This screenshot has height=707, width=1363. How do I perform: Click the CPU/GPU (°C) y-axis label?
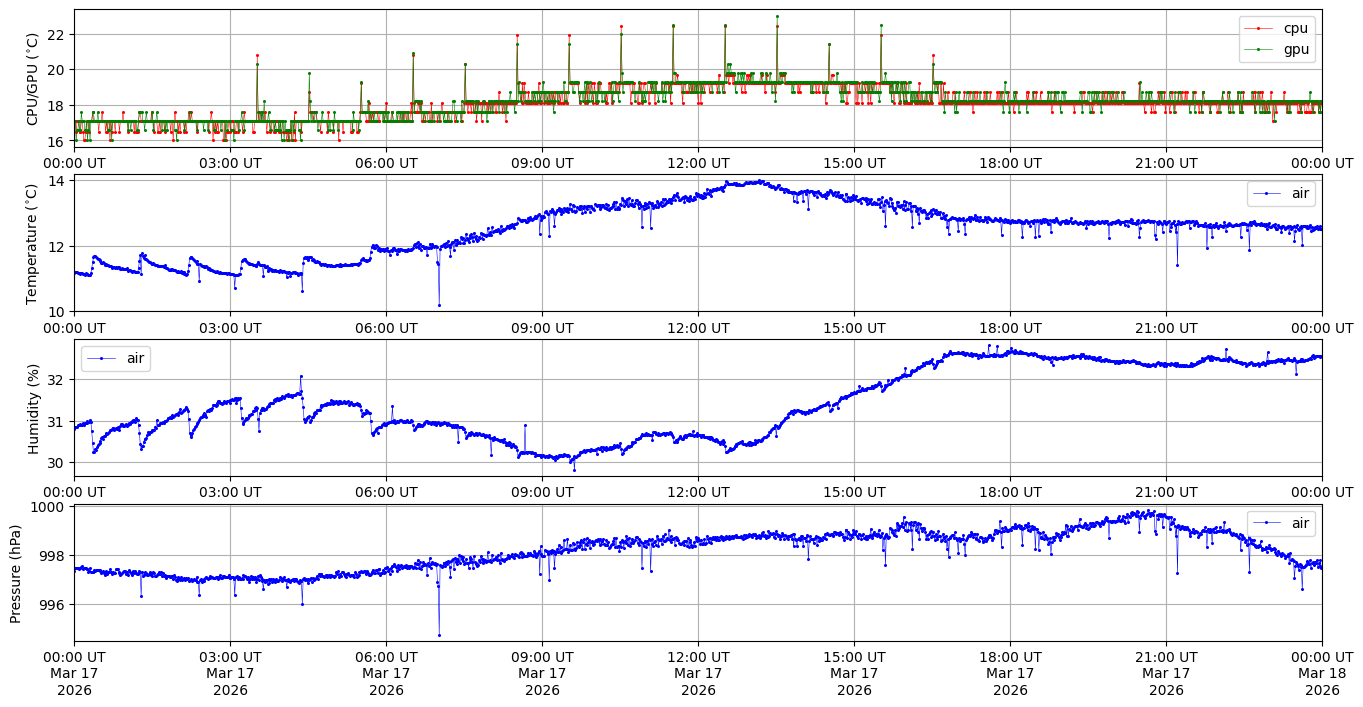[32, 79]
